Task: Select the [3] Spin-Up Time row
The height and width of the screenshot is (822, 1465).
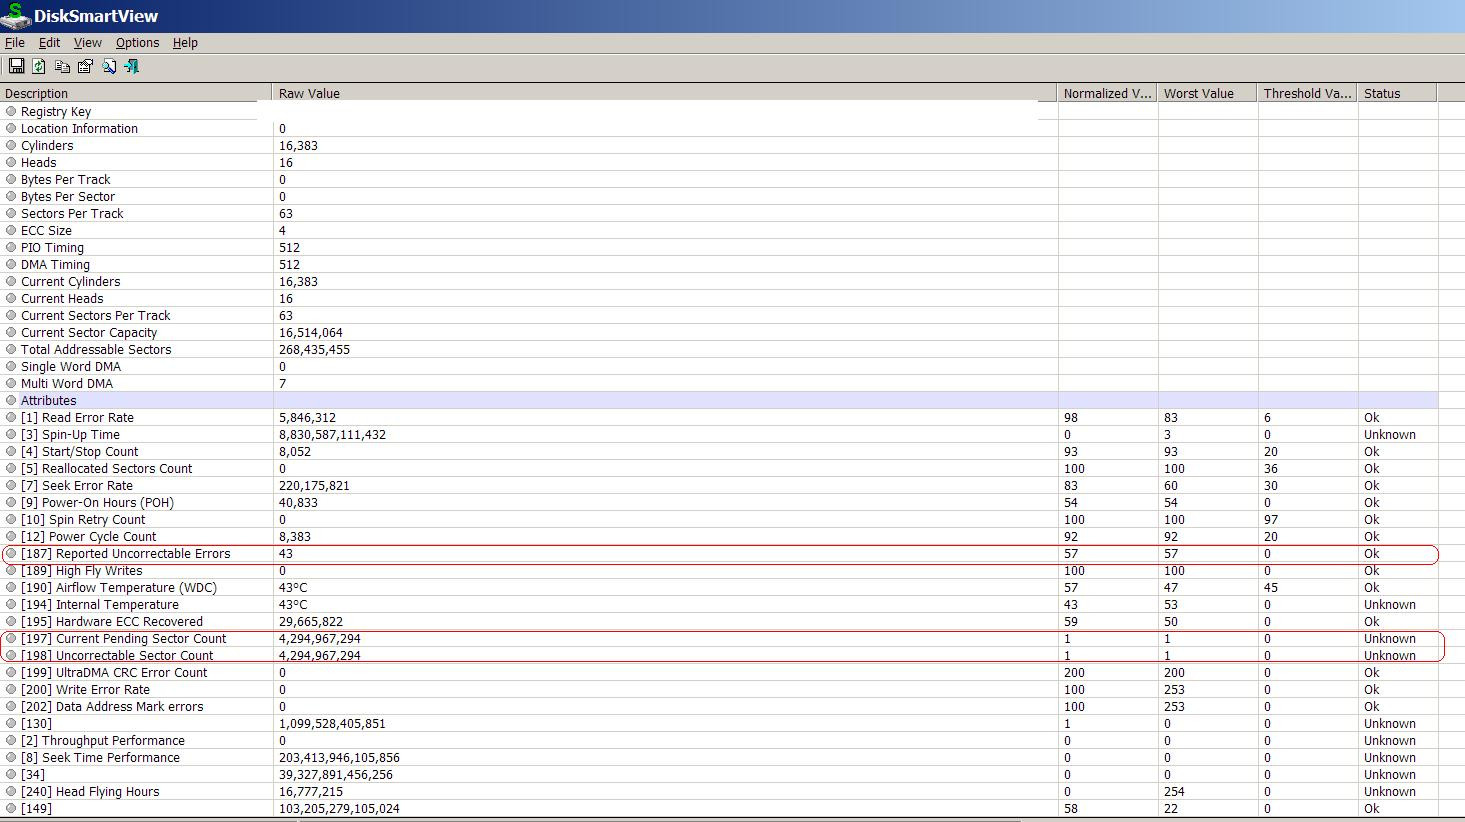Action: point(719,434)
